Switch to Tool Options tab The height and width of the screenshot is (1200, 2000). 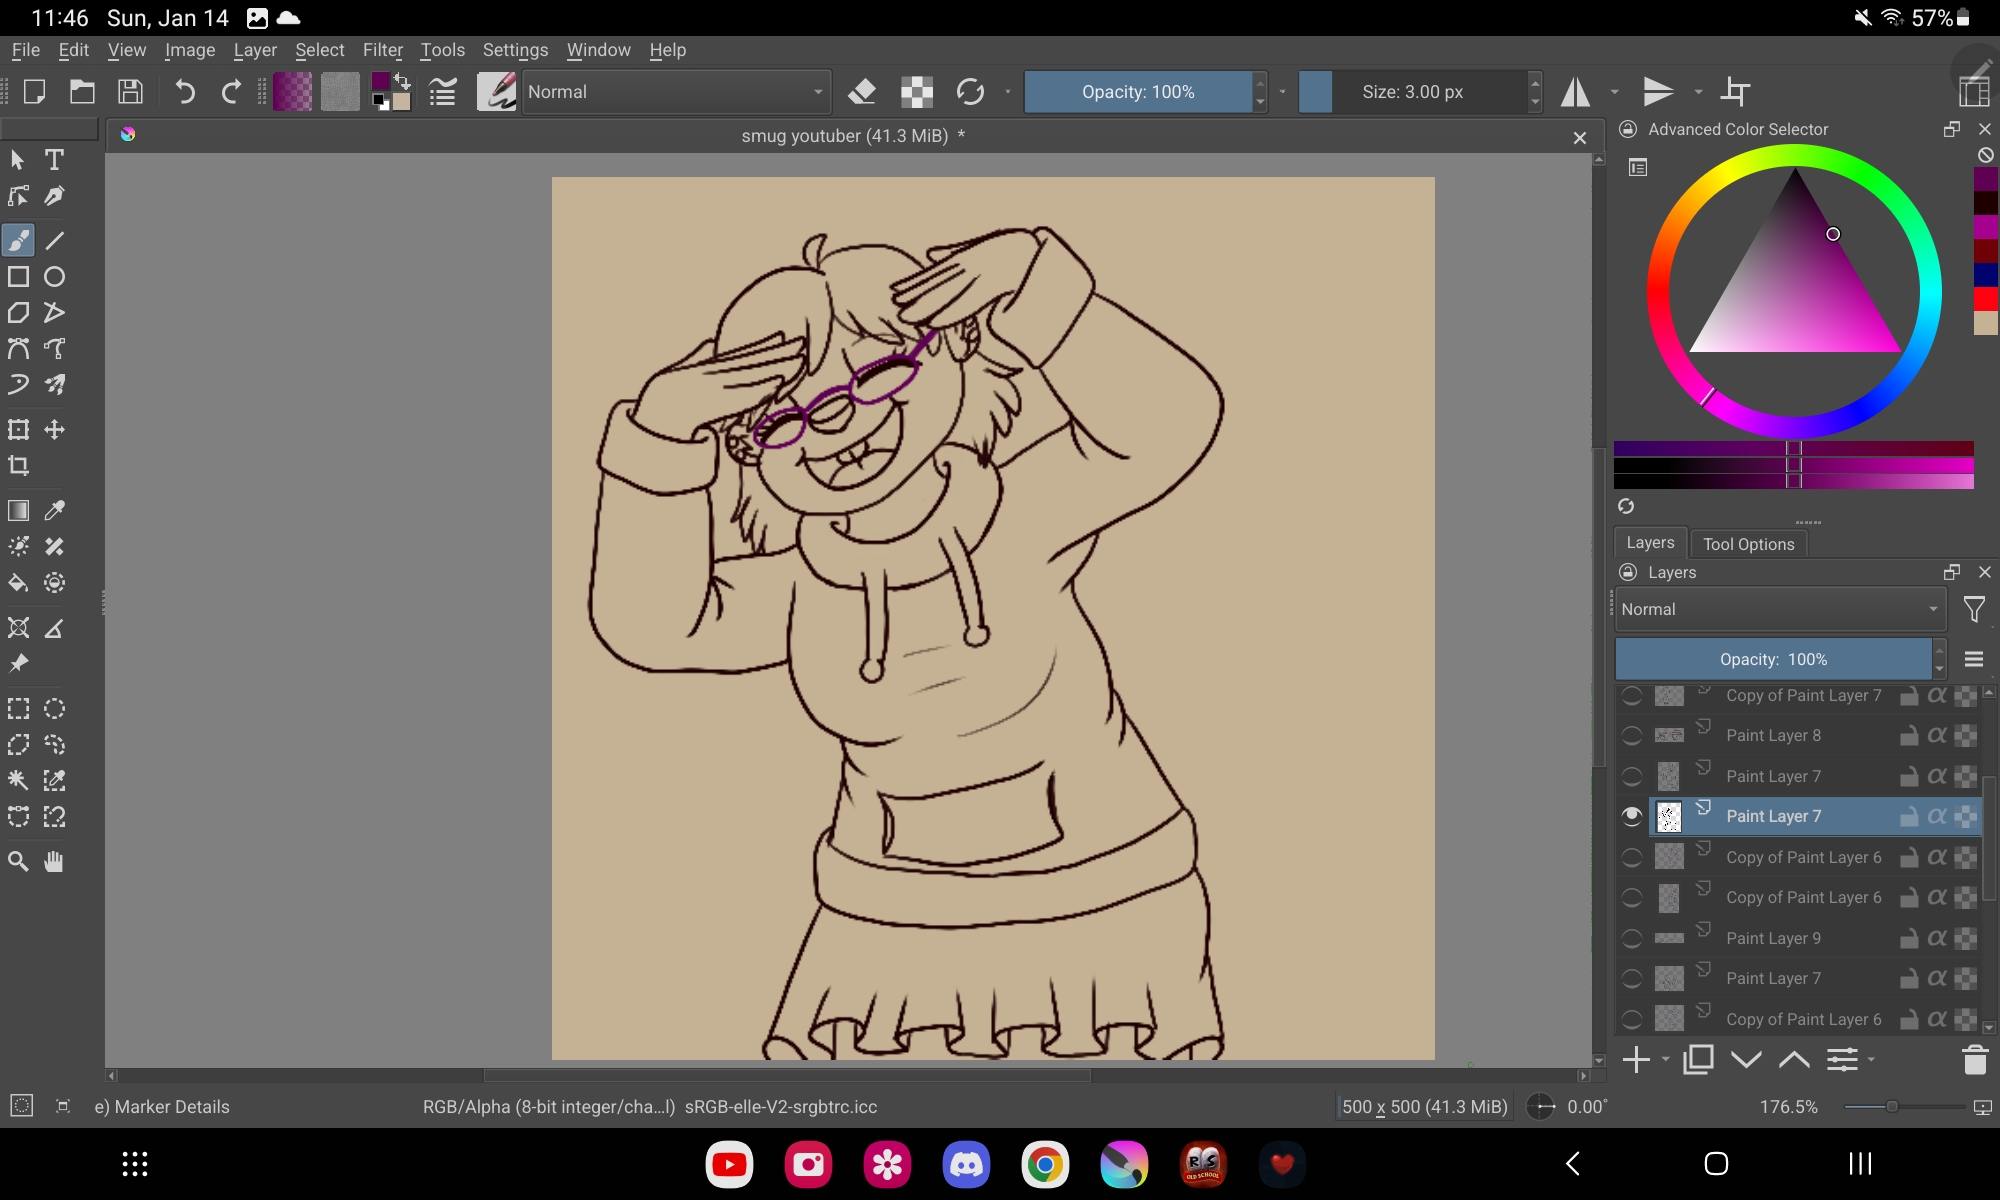click(1748, 544)
